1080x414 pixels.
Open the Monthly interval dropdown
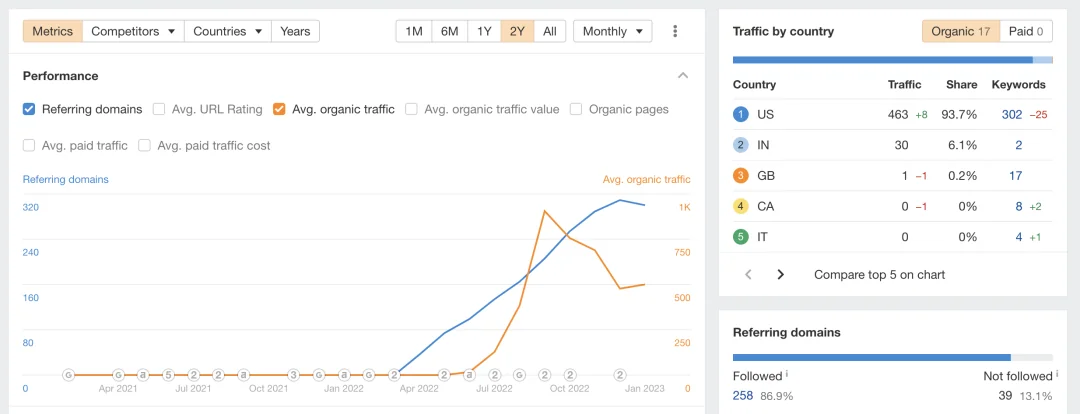tap(612, 31)
